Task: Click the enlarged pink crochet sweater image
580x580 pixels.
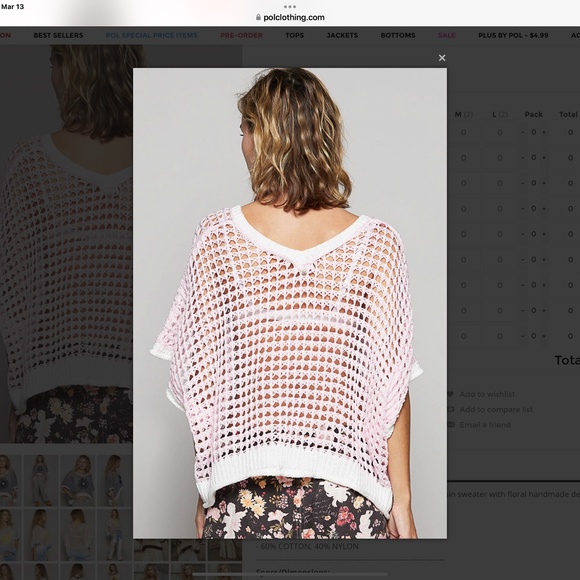Action: [x=290, y=303]
